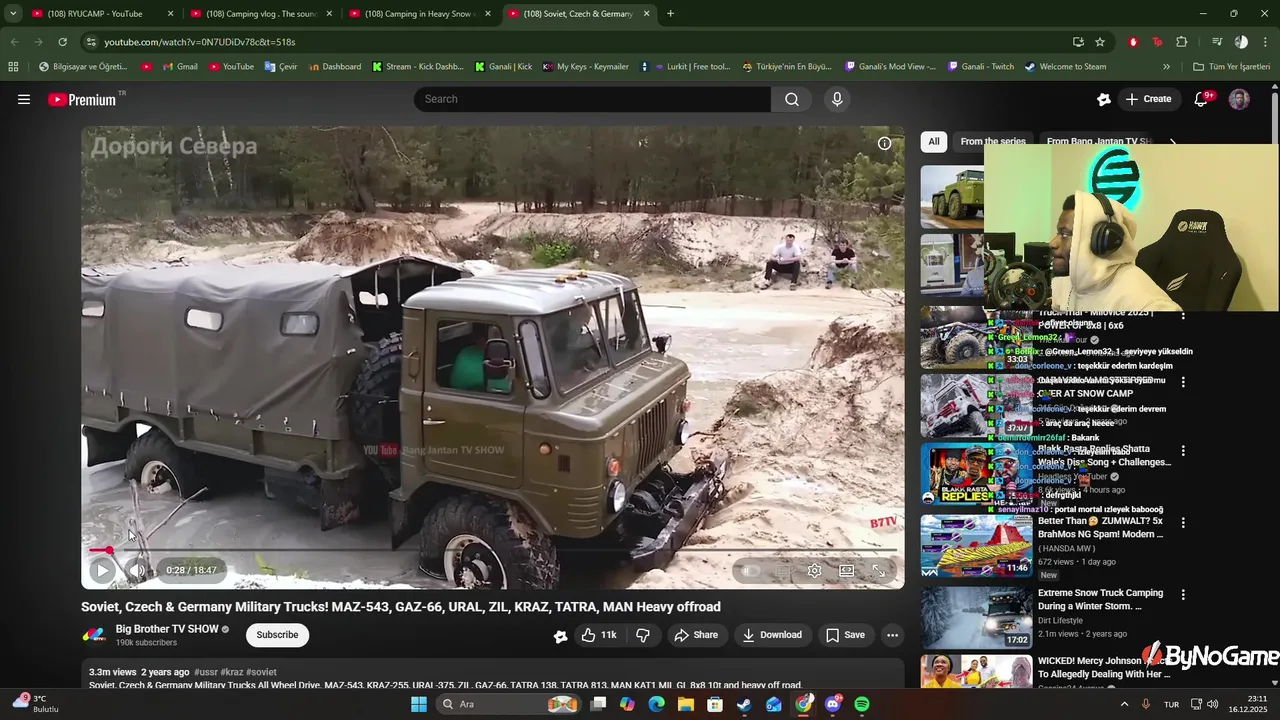
Task: Switch to the Camping vlog browser tab
Action: click(262, 14)
